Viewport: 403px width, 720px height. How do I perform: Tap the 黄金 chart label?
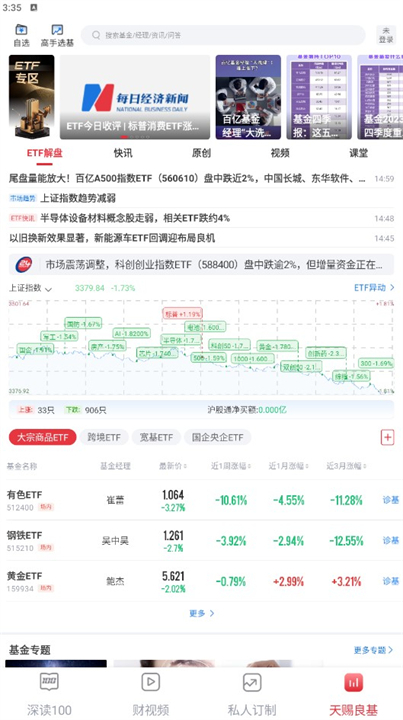coord(277,346)
